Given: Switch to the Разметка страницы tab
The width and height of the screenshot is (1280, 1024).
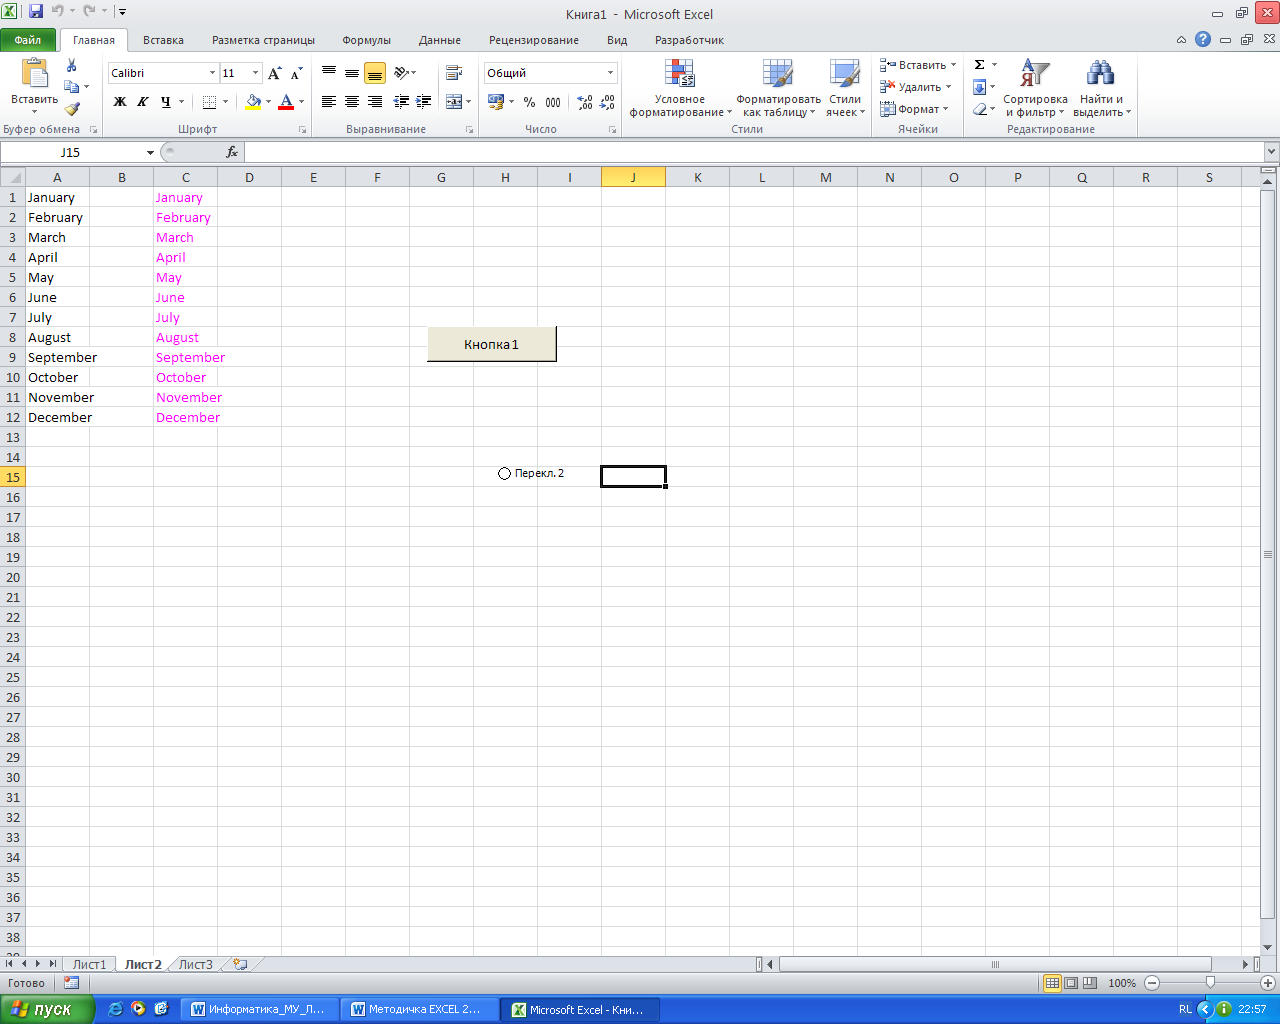Looking at the screenshot, I should (263, 40).
